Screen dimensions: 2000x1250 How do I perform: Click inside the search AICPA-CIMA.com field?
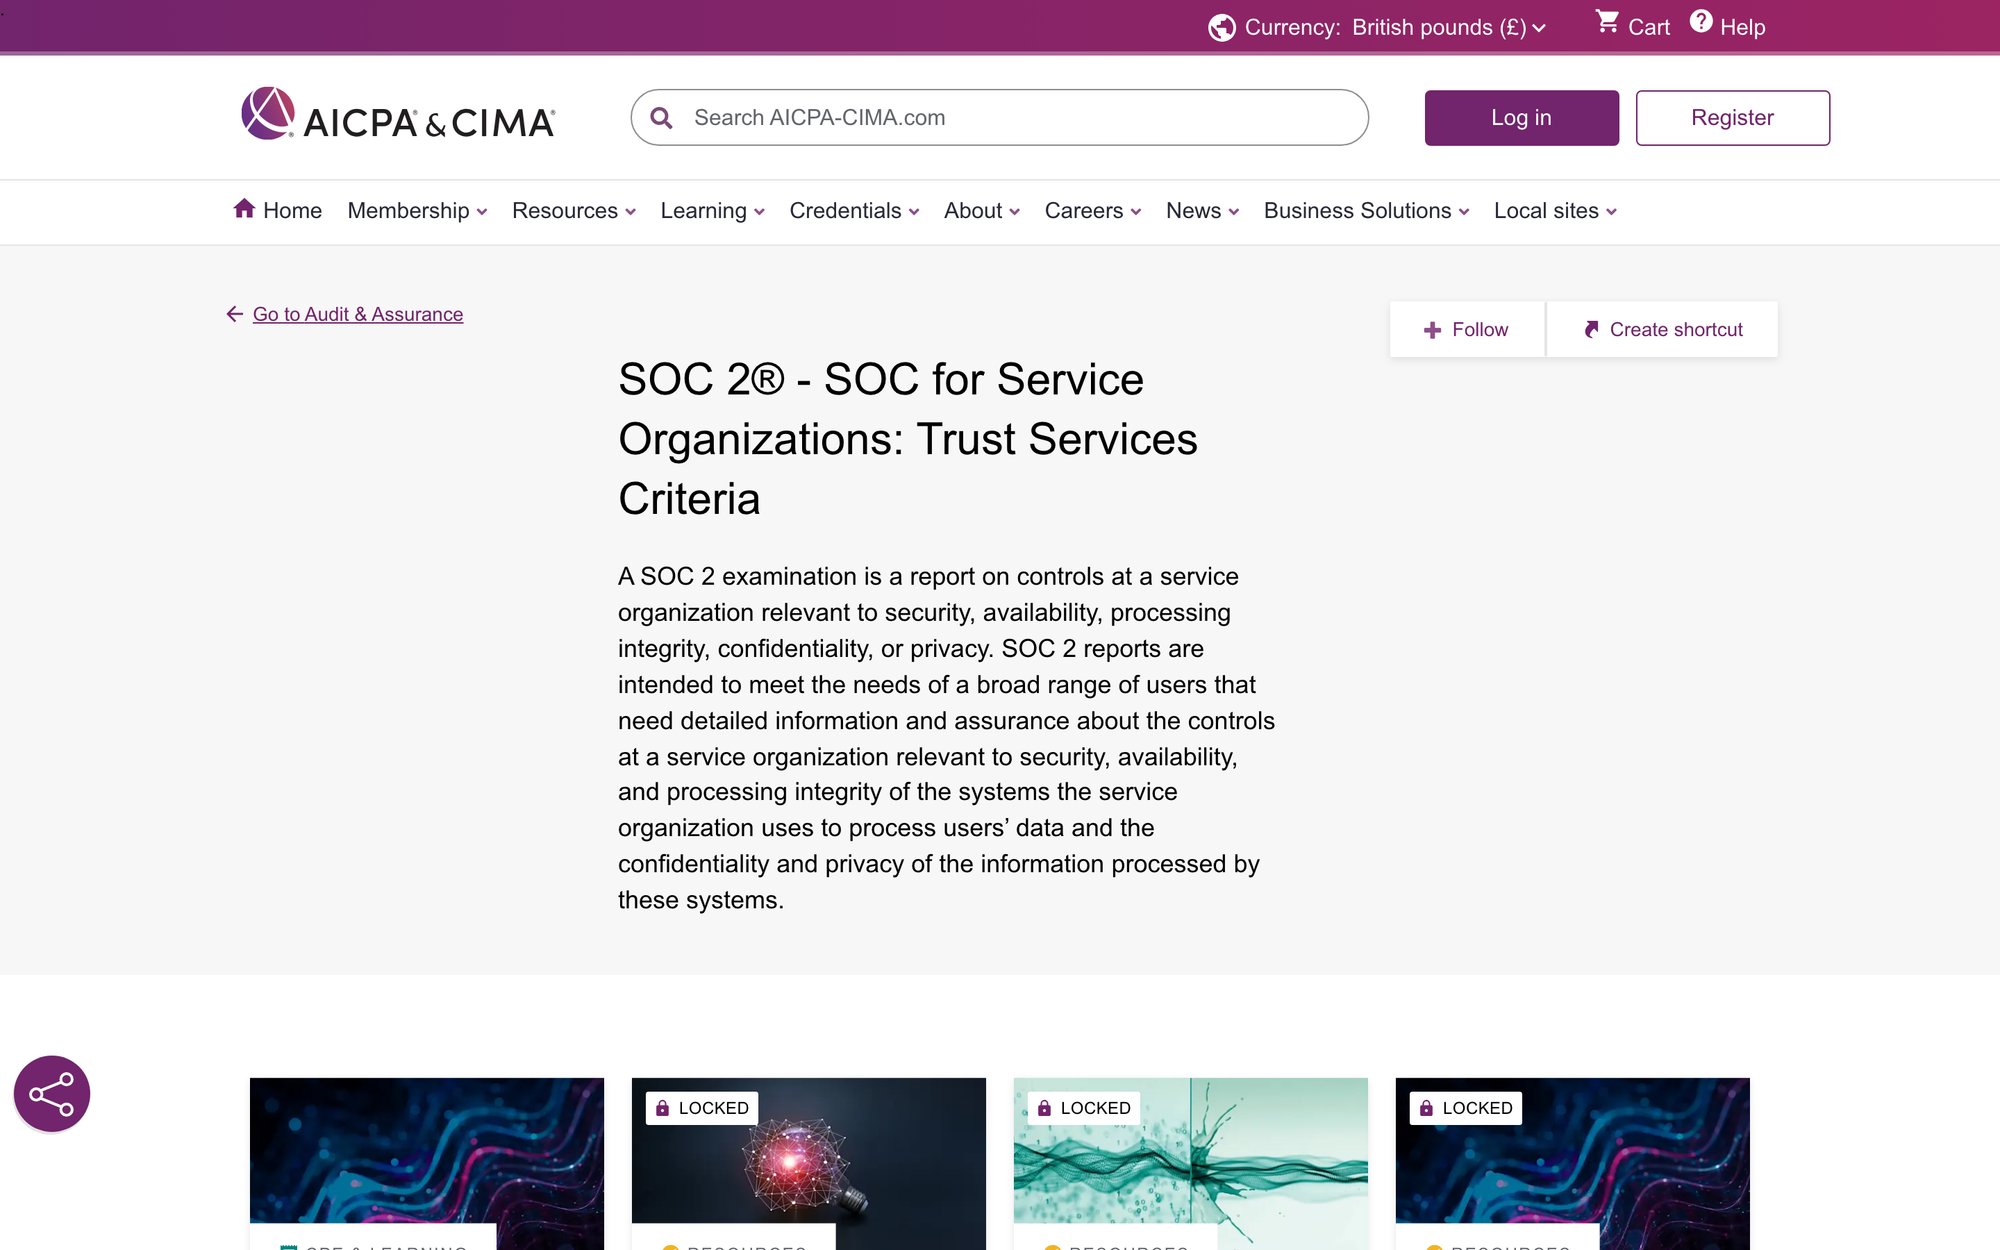[1000, 117]
